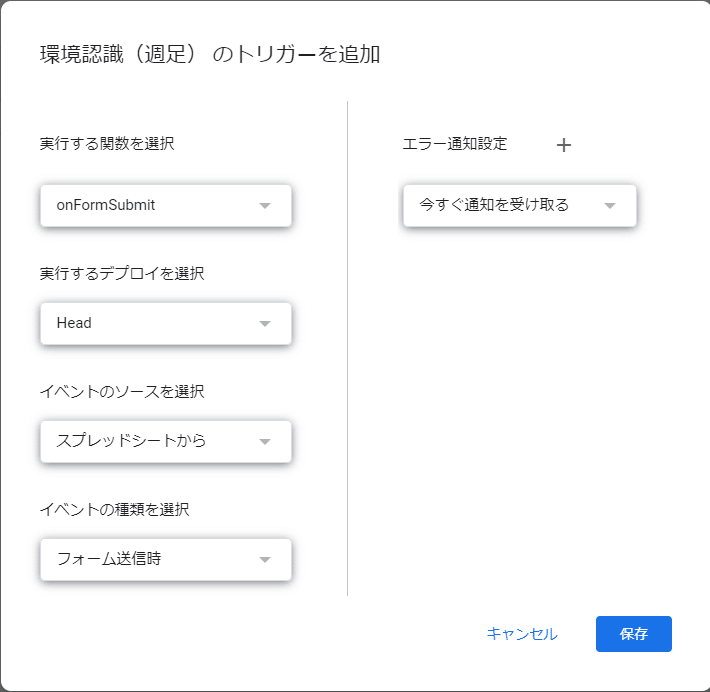Image resolution: width=710 pixels, height=692 pixels.
Task: Click the dialog title 環境認識(週足)のトリガーを追加
Action: [210, 54]
